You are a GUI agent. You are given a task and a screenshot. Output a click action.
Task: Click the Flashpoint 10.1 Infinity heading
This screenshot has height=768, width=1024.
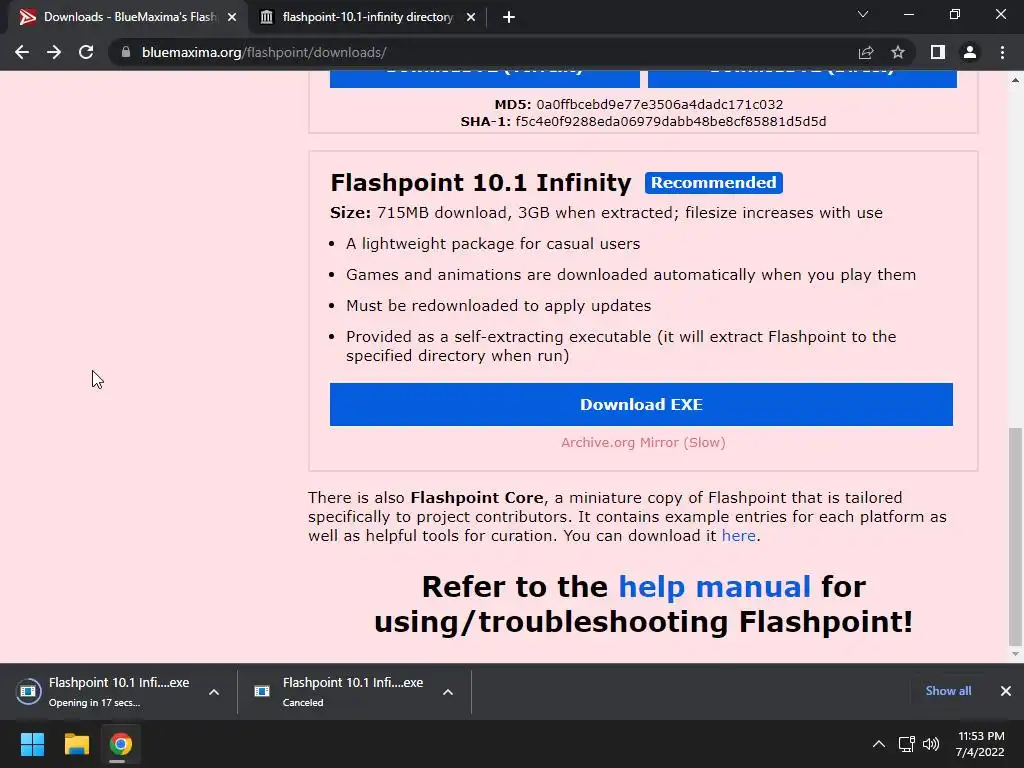(x=481, y=183)
